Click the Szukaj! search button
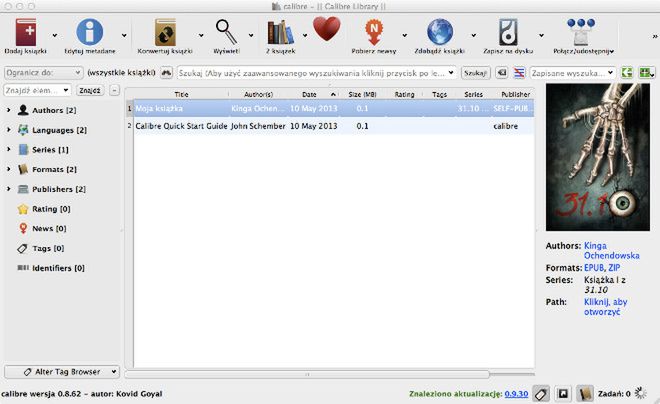 pos(476,73)
